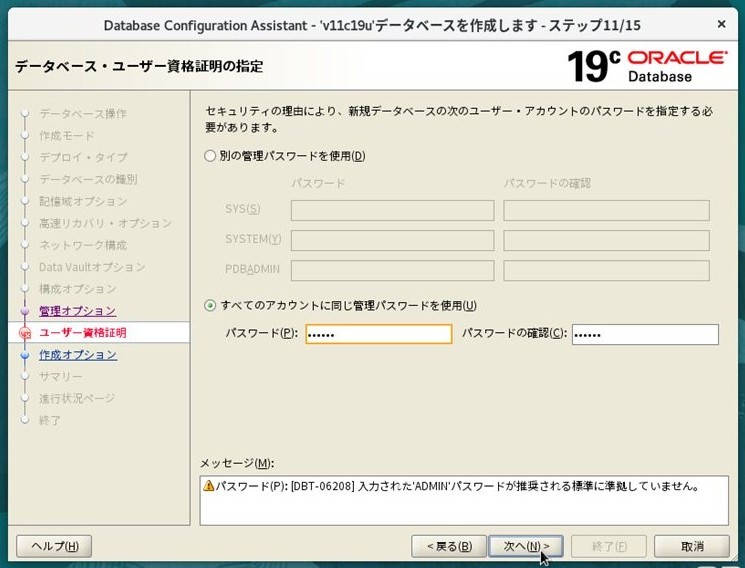The width and height of the screenshot is (745, 568).
Task: Click the 管理オプション step bullet marker
Action: [x=25, y=311]
